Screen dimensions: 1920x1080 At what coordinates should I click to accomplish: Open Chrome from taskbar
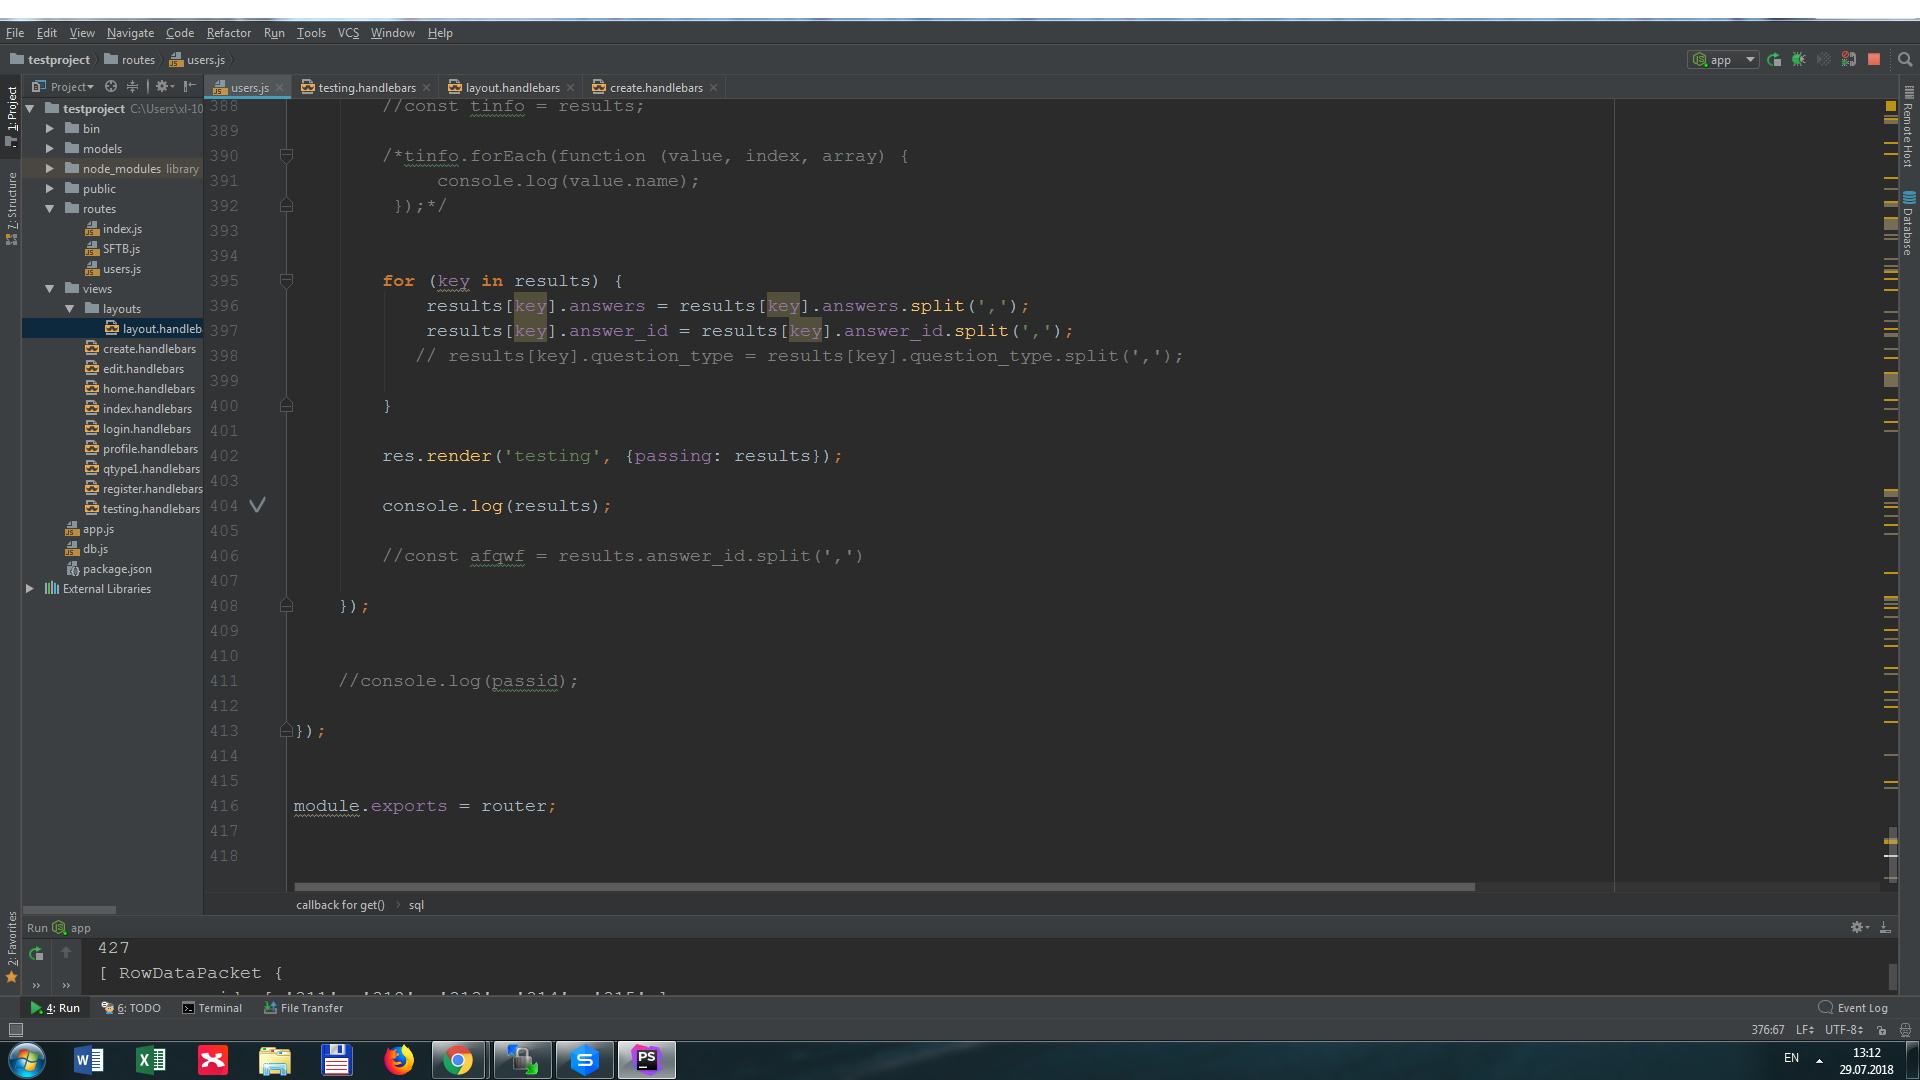pyautogui.click(x=458, y=1060)
